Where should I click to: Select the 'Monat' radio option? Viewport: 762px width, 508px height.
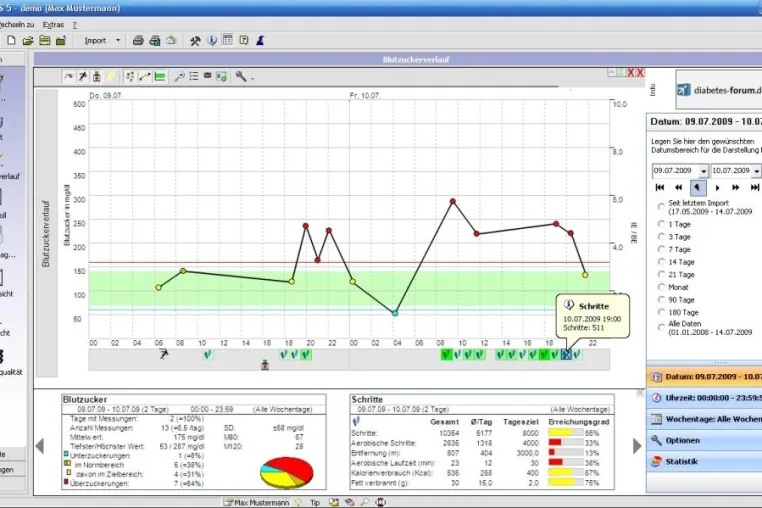[661, 287]
